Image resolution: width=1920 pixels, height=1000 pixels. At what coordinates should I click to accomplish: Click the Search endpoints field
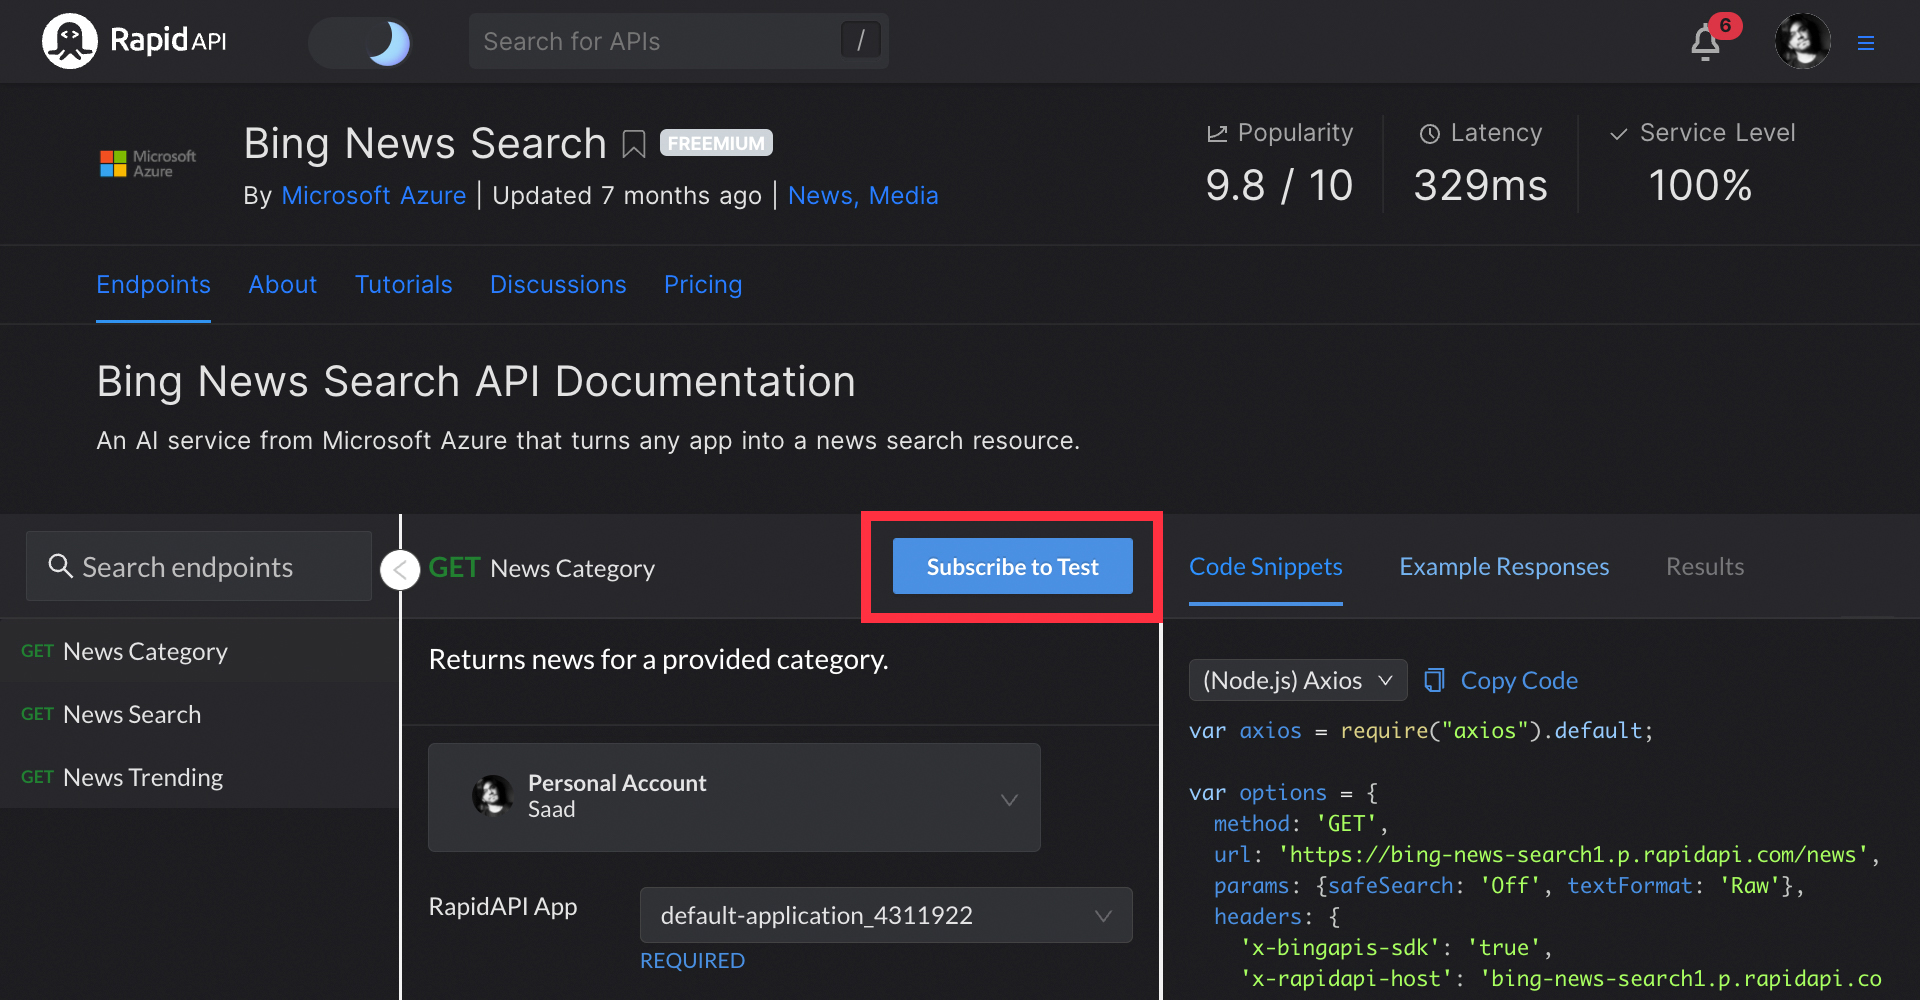[199, 566]
